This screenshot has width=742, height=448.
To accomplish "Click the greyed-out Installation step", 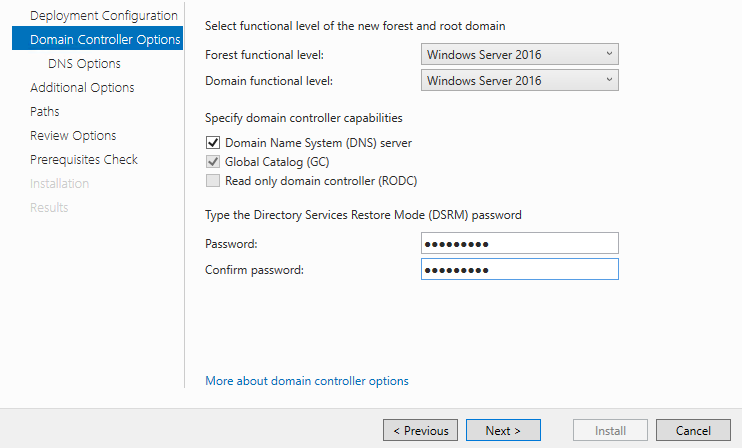I will coord(59,184).
